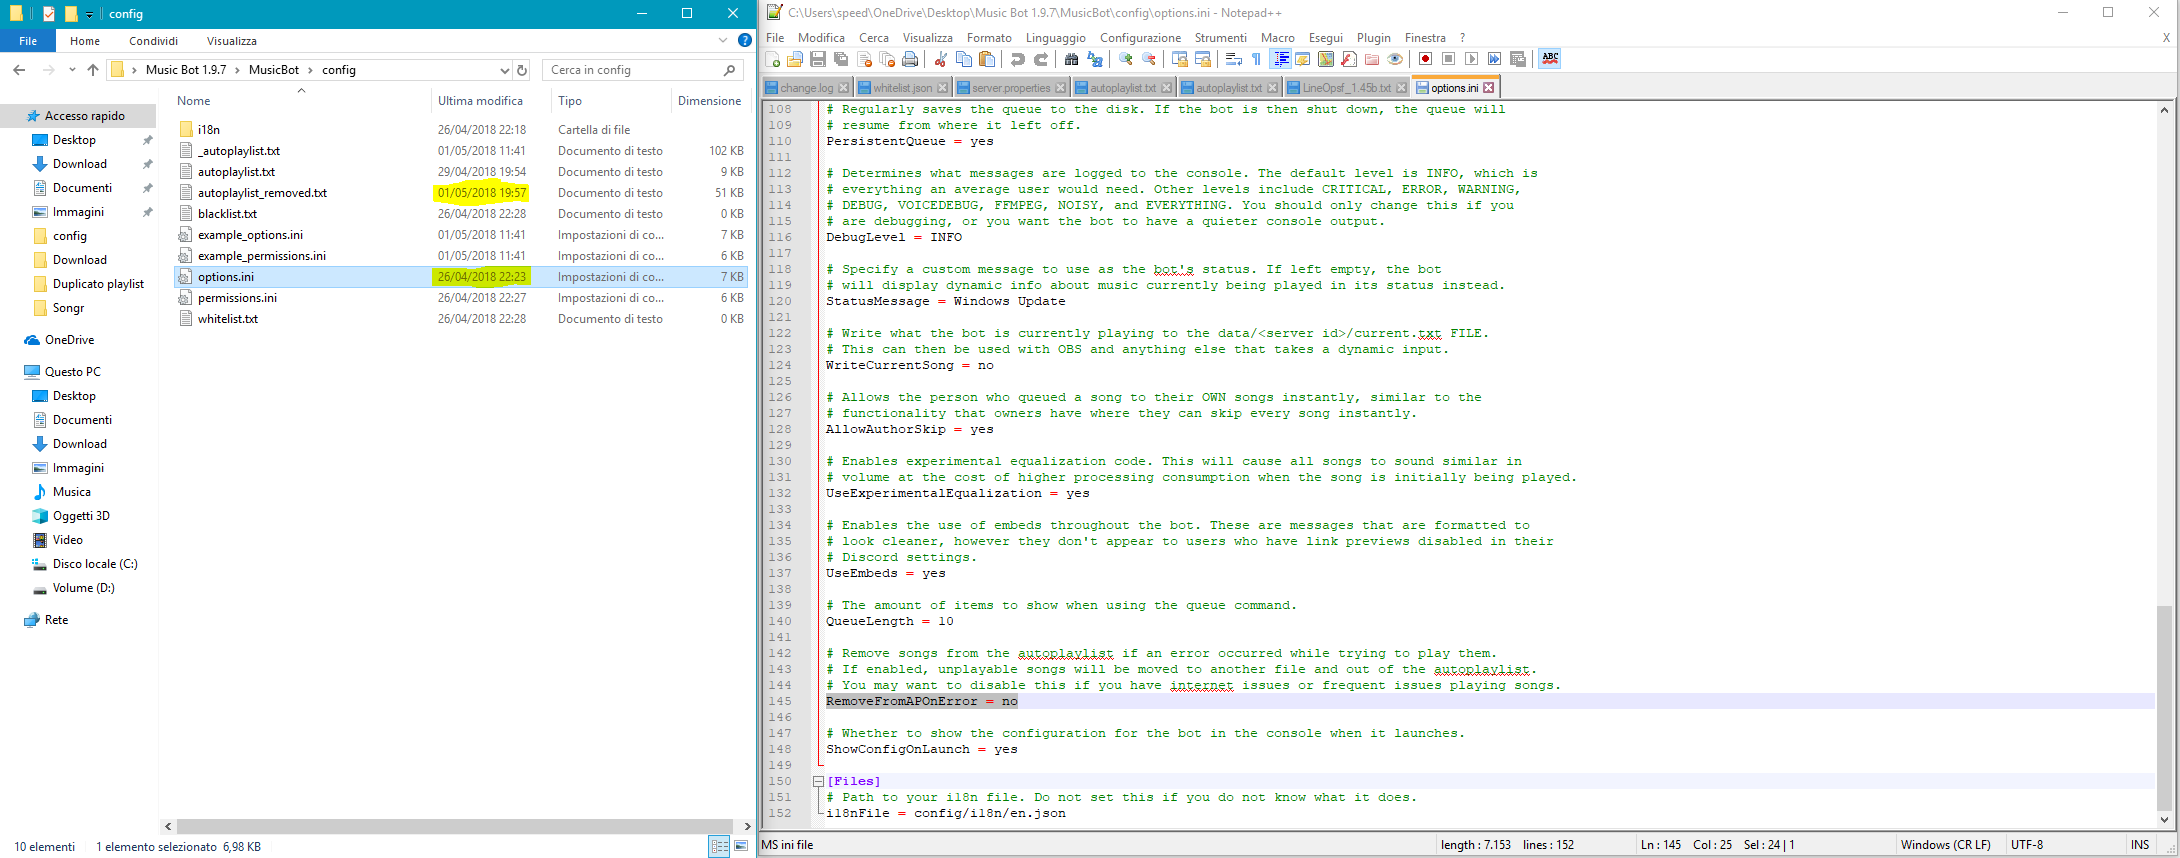
Task: Select OneDrive in the navigation pane
Action: point(69,340)
